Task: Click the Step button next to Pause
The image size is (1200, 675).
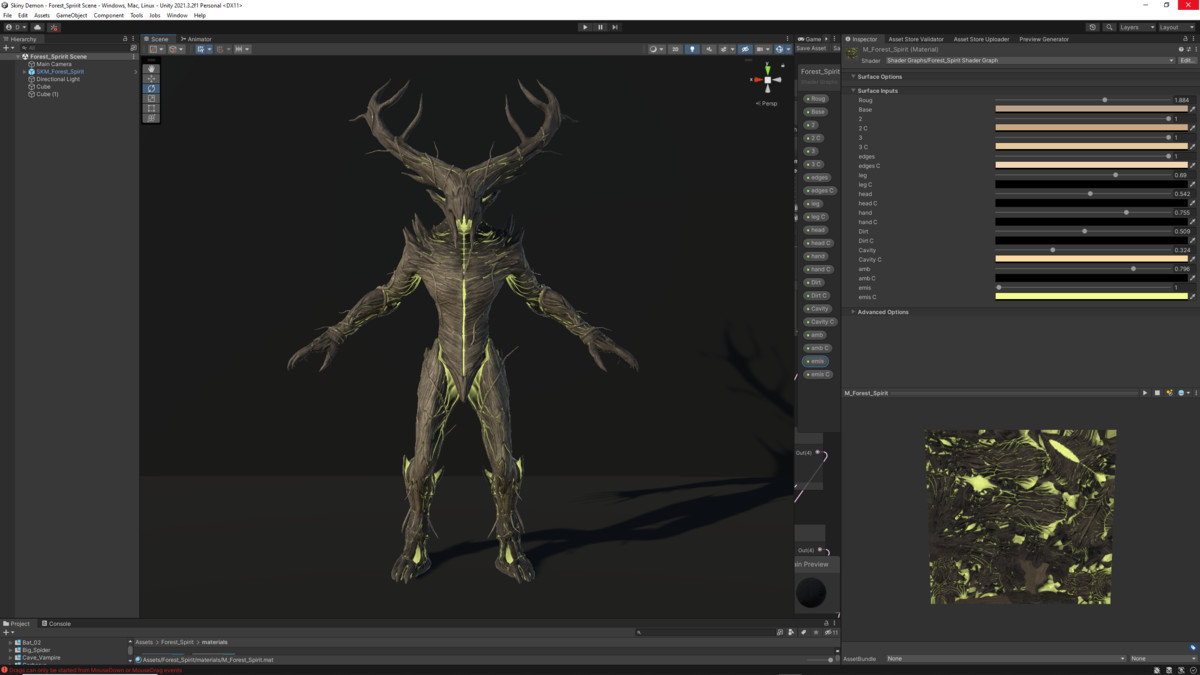Action: (613, 27)
